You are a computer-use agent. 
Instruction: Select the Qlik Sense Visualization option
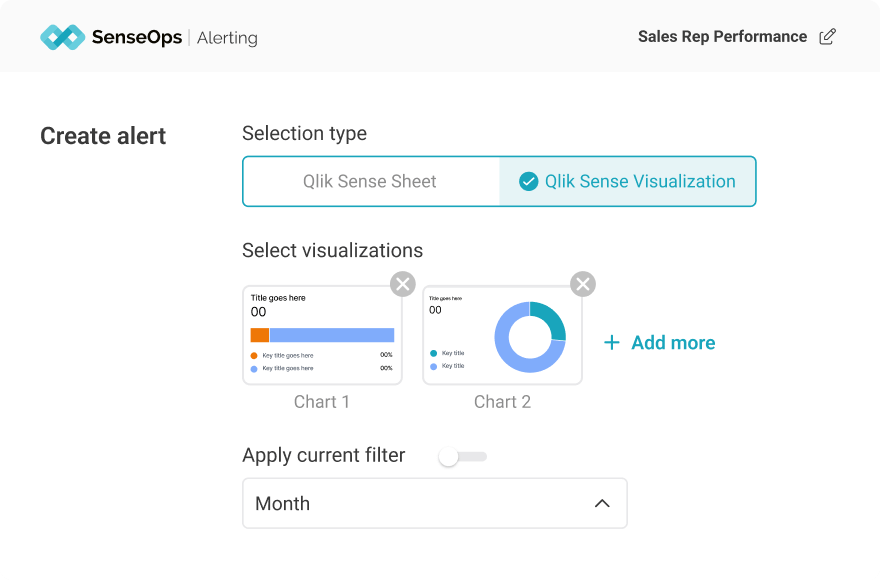point(627,181)
